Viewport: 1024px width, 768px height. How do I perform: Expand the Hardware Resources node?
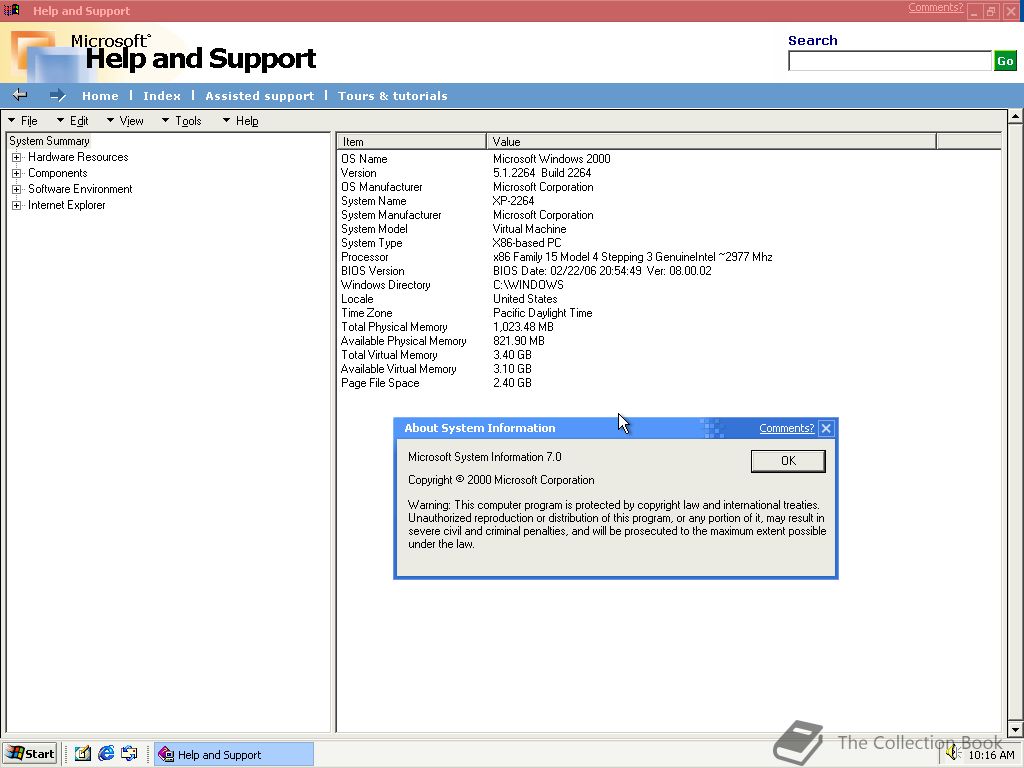click(x=17, y=157)
